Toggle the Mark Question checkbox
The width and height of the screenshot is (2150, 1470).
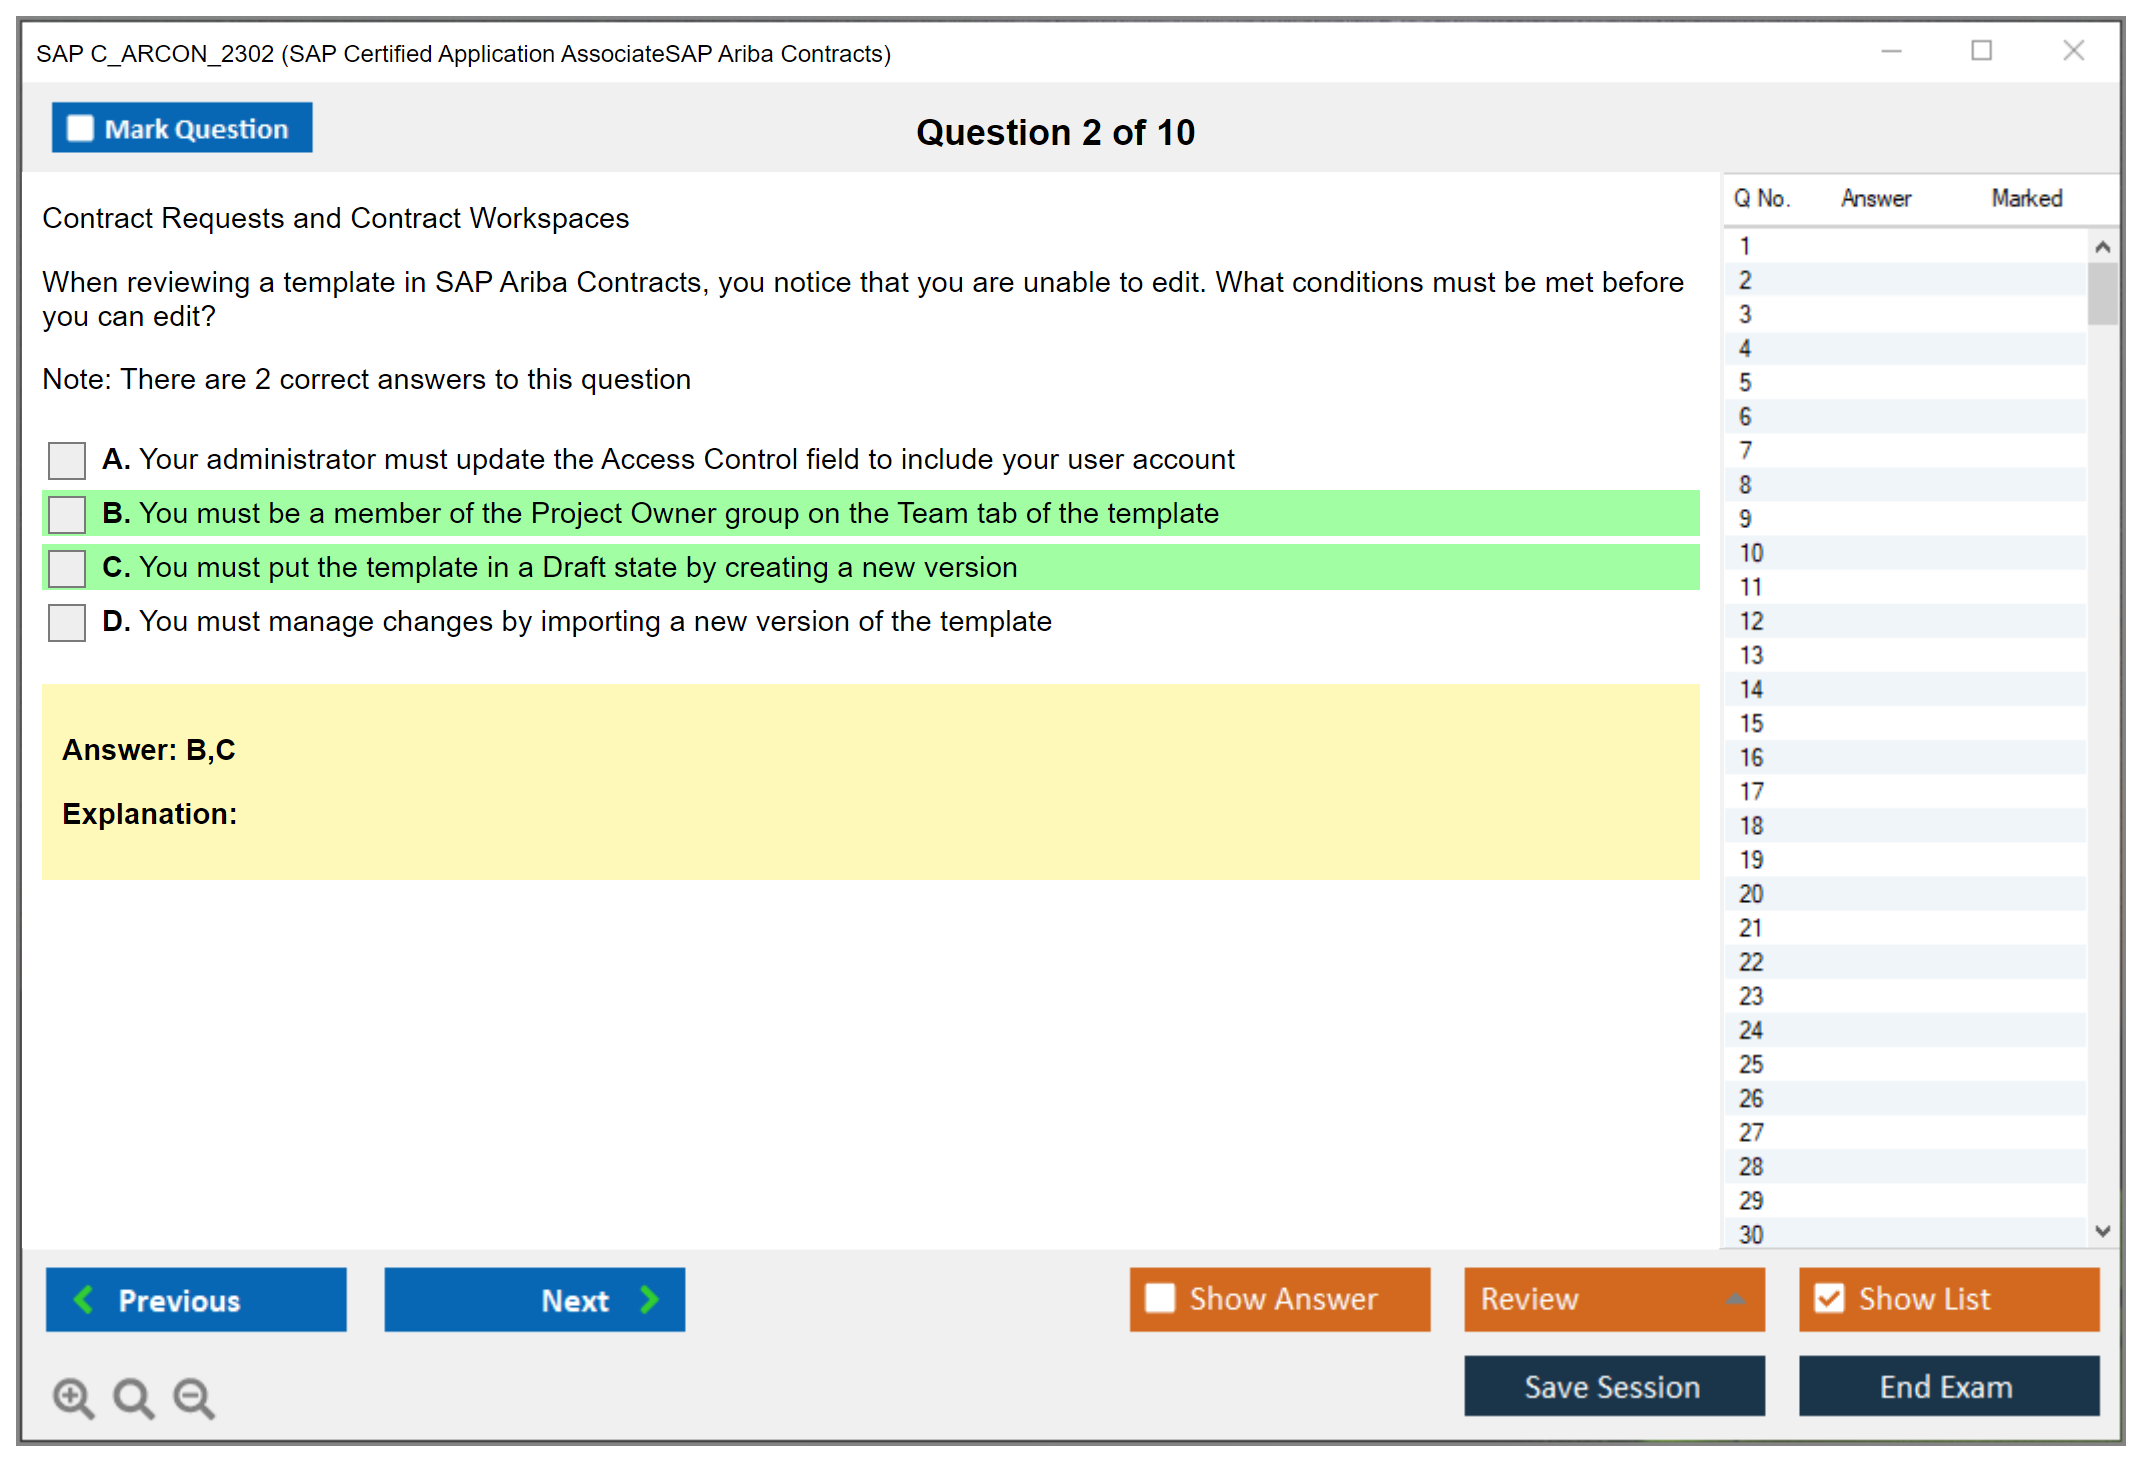point(80,128)
